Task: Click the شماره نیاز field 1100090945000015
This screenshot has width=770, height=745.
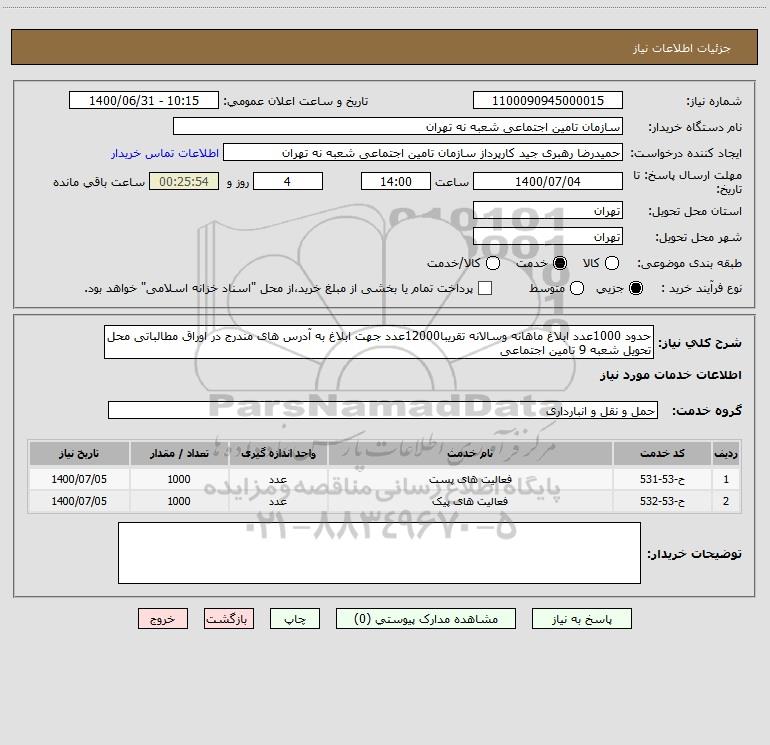Action: [x=548, y=101]
